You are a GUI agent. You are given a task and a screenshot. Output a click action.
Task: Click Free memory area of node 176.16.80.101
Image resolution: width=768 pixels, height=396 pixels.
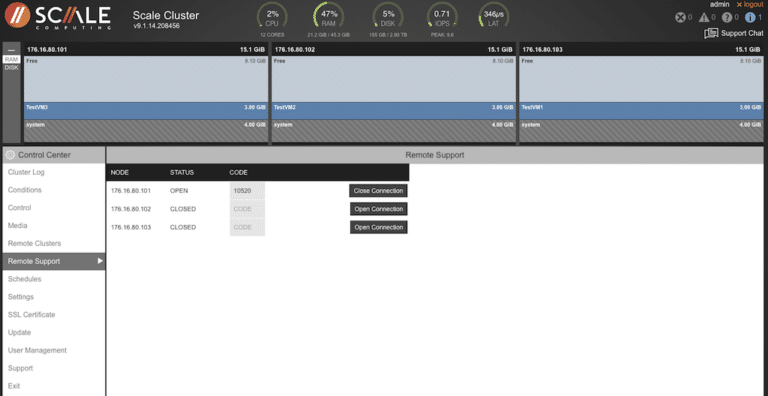(146, 79)
